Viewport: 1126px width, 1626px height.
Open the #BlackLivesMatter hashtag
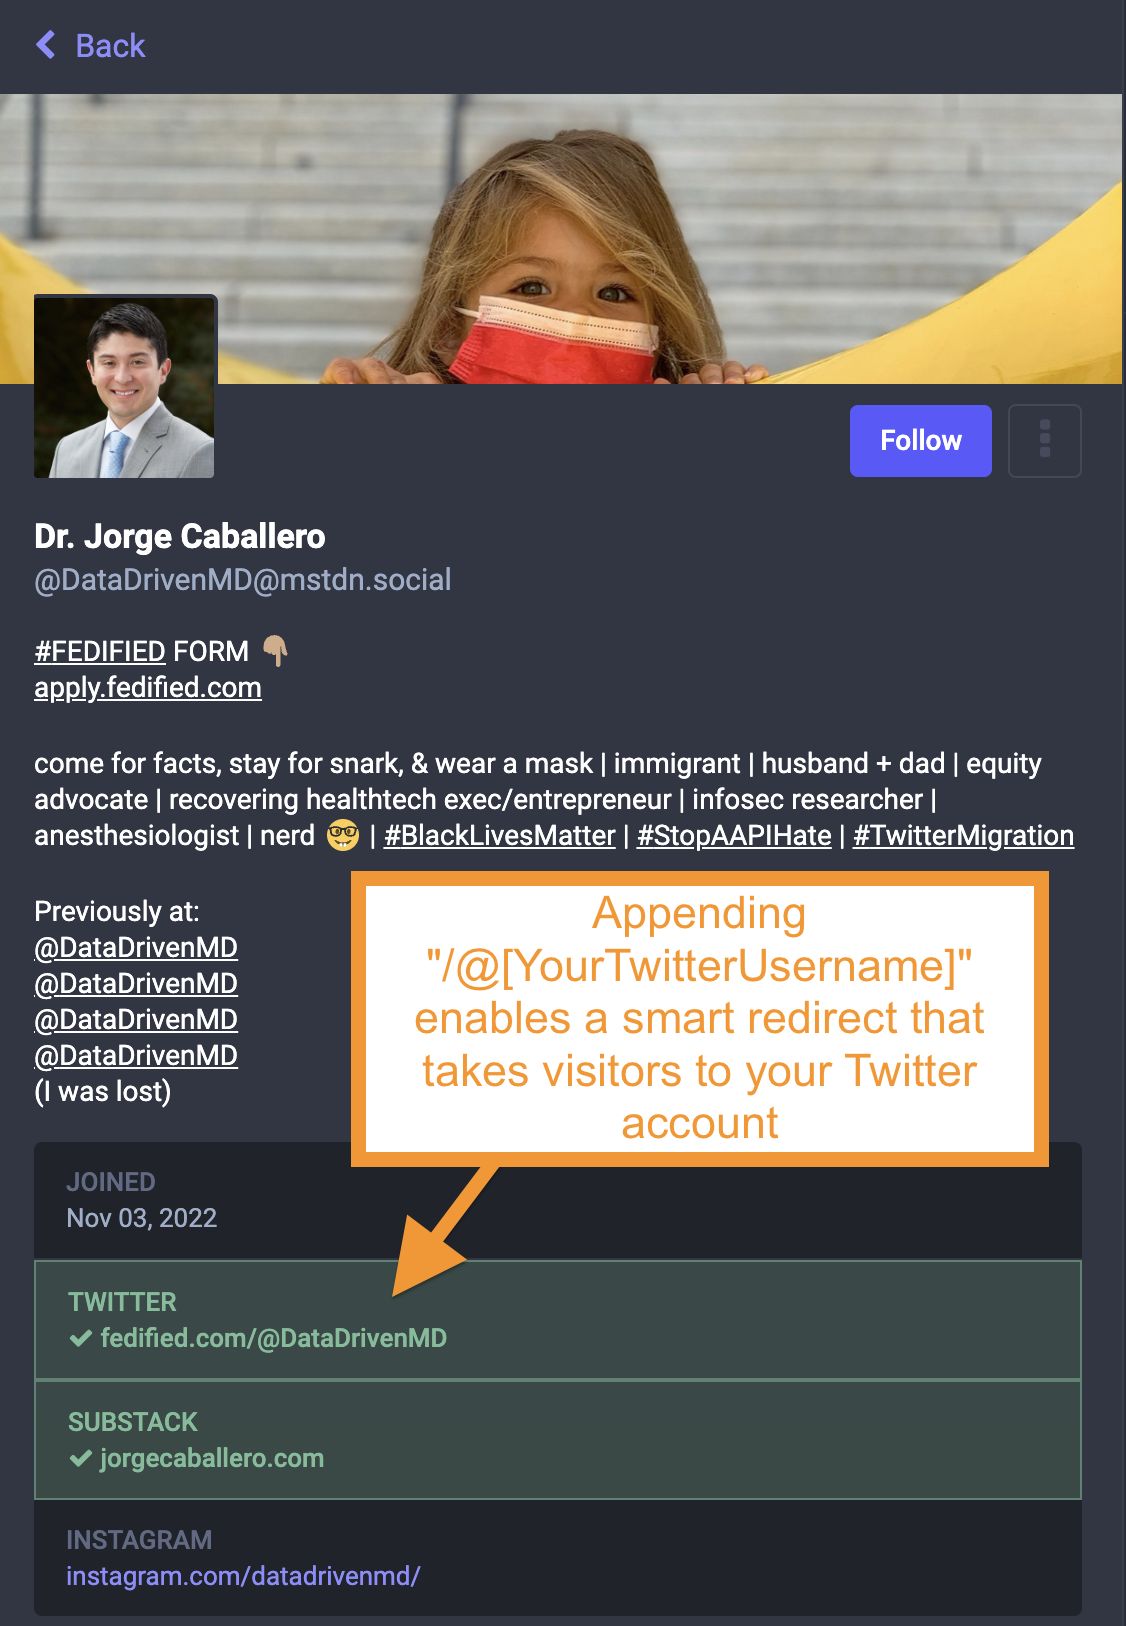pos(500,836)
